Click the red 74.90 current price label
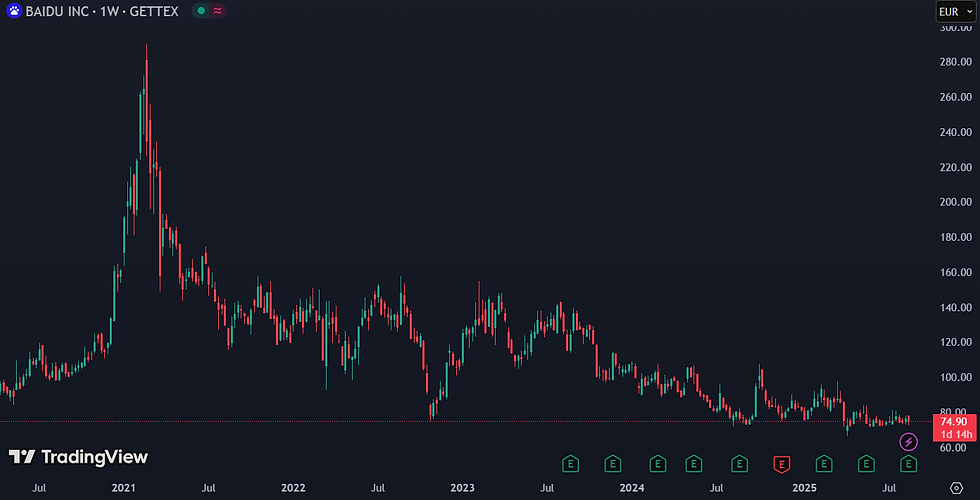 [x=954, y=421]
